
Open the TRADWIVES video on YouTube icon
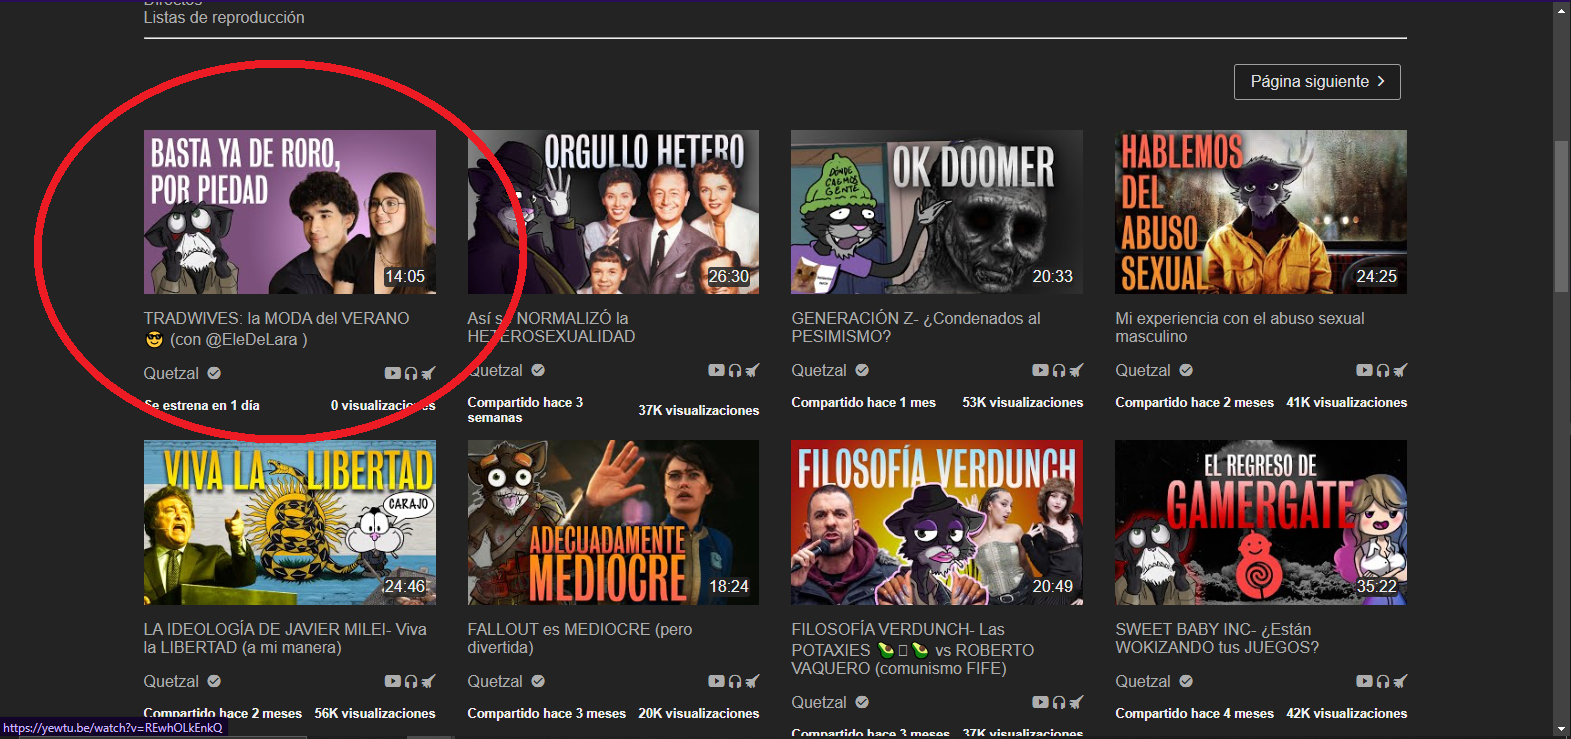coord(392,373)
